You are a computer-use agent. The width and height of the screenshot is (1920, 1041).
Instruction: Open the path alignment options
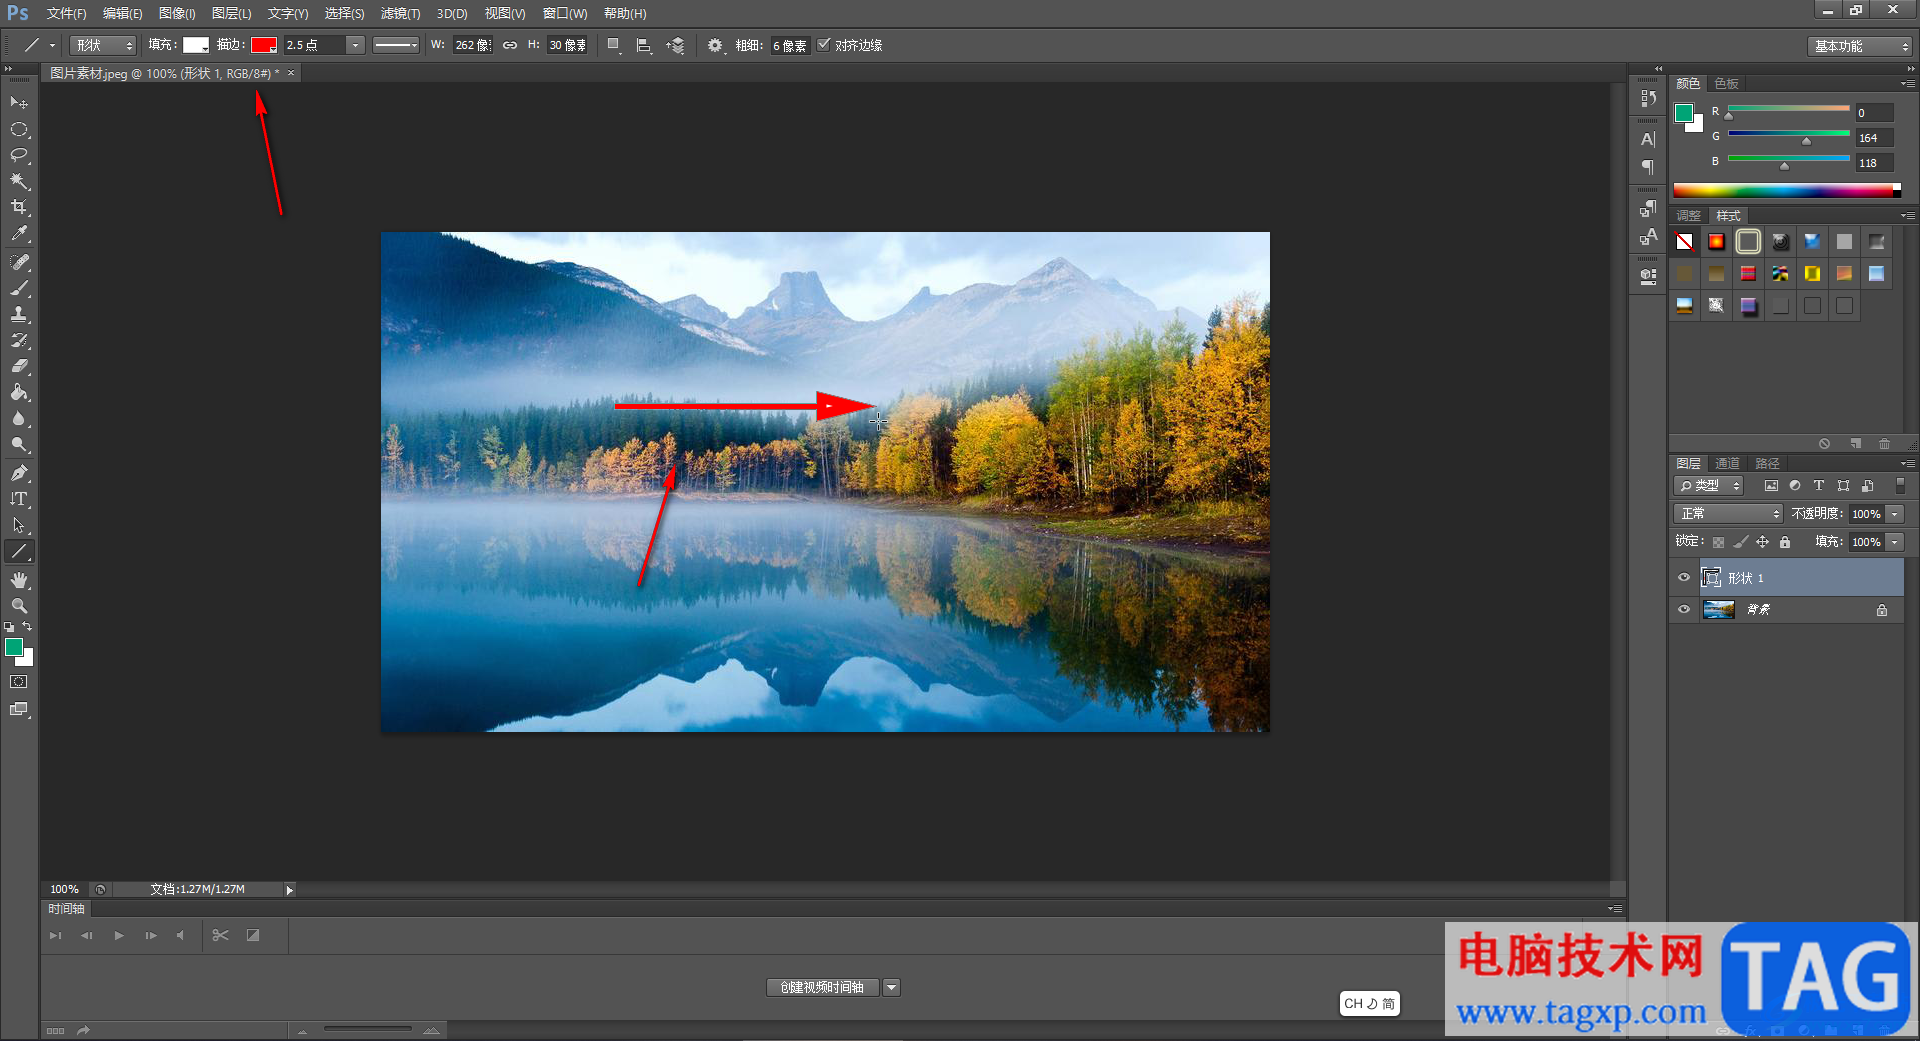coord(644,45)
